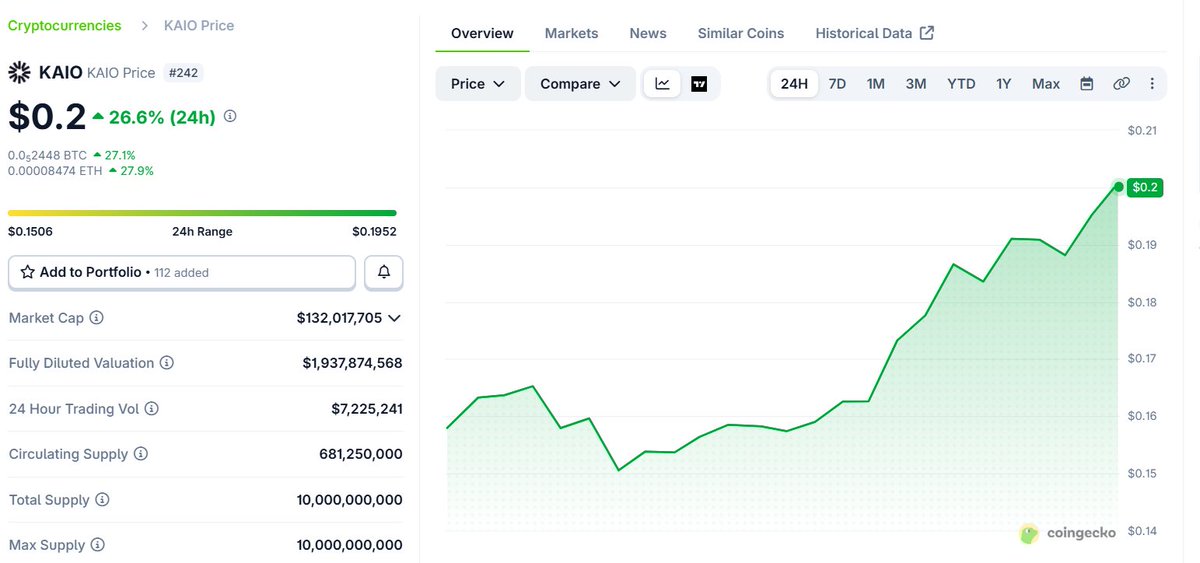Open the Compare dropdown

pos(580,84)
